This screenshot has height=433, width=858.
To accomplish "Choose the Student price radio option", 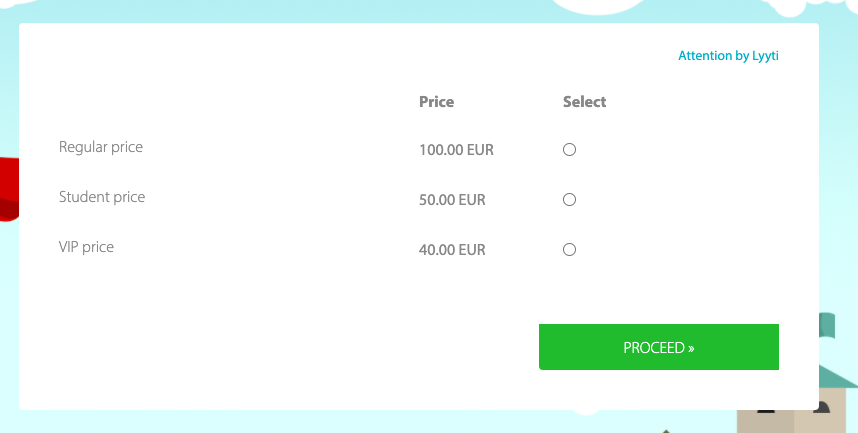I will click(x=569, y=200).
